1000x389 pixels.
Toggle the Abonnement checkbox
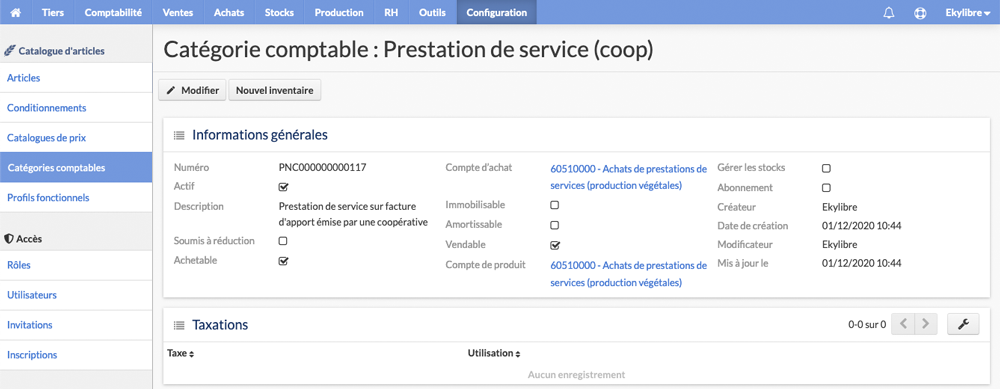coord(826,187)
